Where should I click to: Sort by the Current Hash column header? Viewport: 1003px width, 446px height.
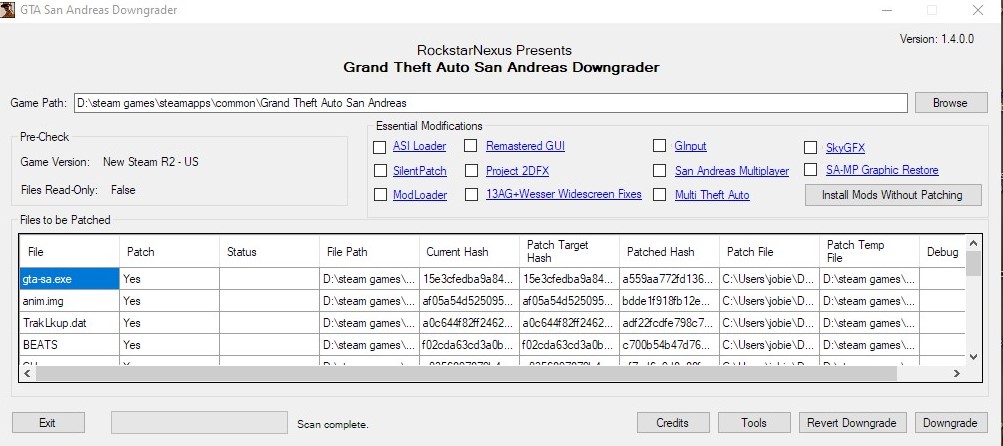(468, 252)
